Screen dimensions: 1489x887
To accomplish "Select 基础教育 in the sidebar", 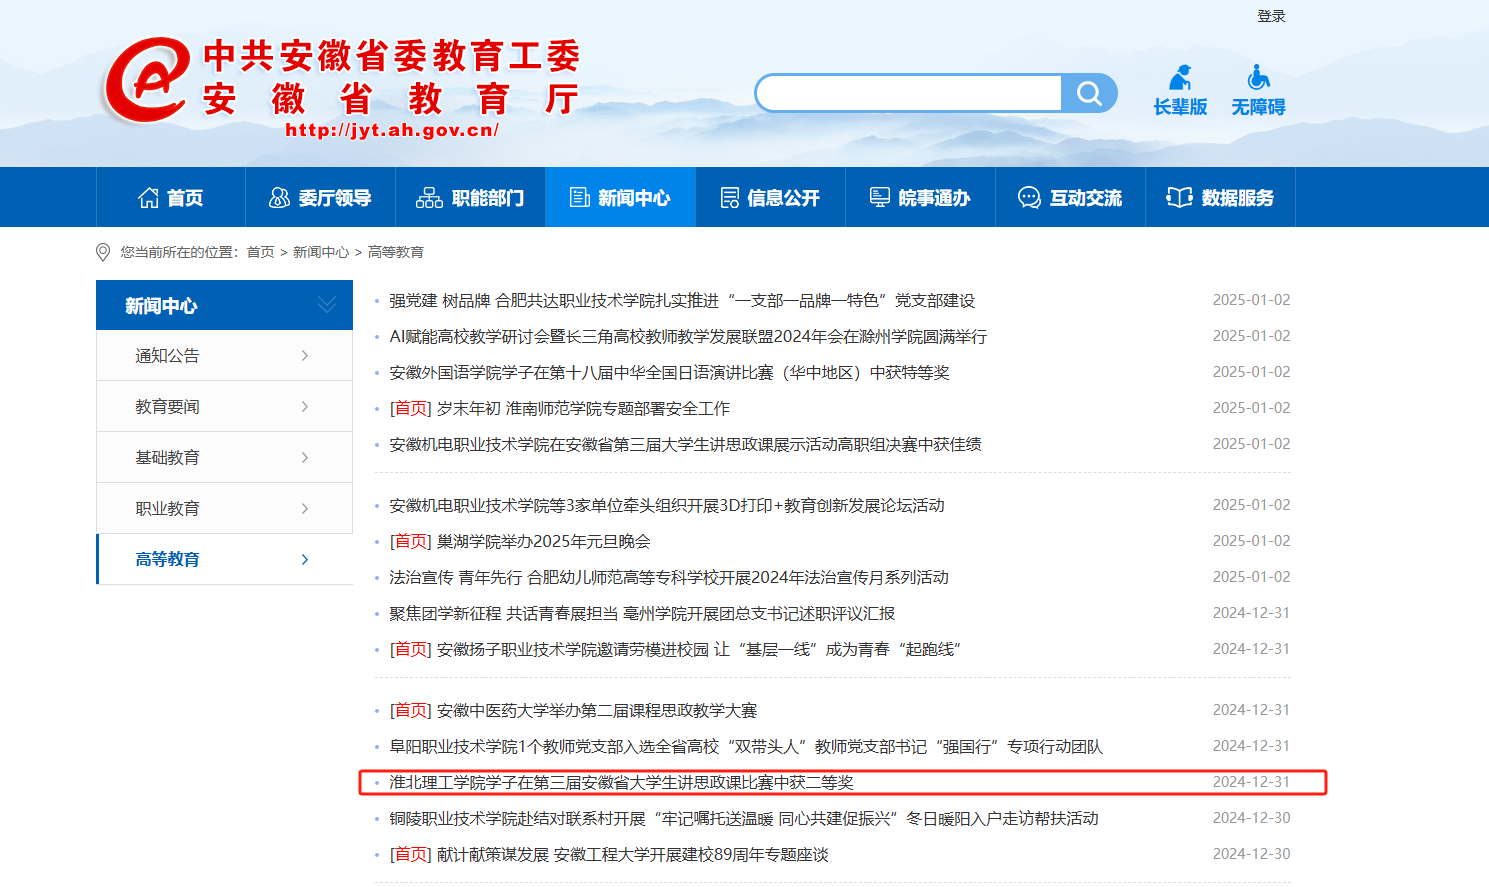I will [168, 458].
